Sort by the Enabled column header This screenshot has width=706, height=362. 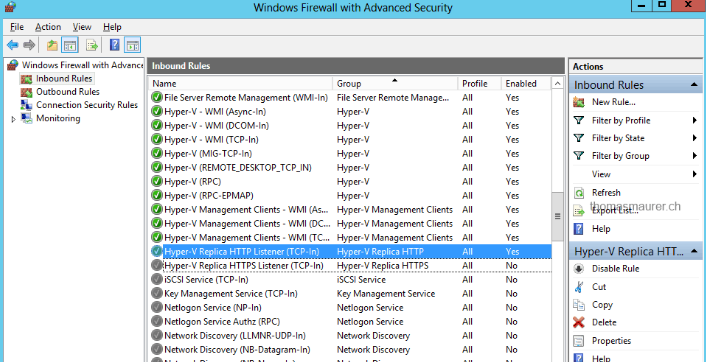[525, 84]
